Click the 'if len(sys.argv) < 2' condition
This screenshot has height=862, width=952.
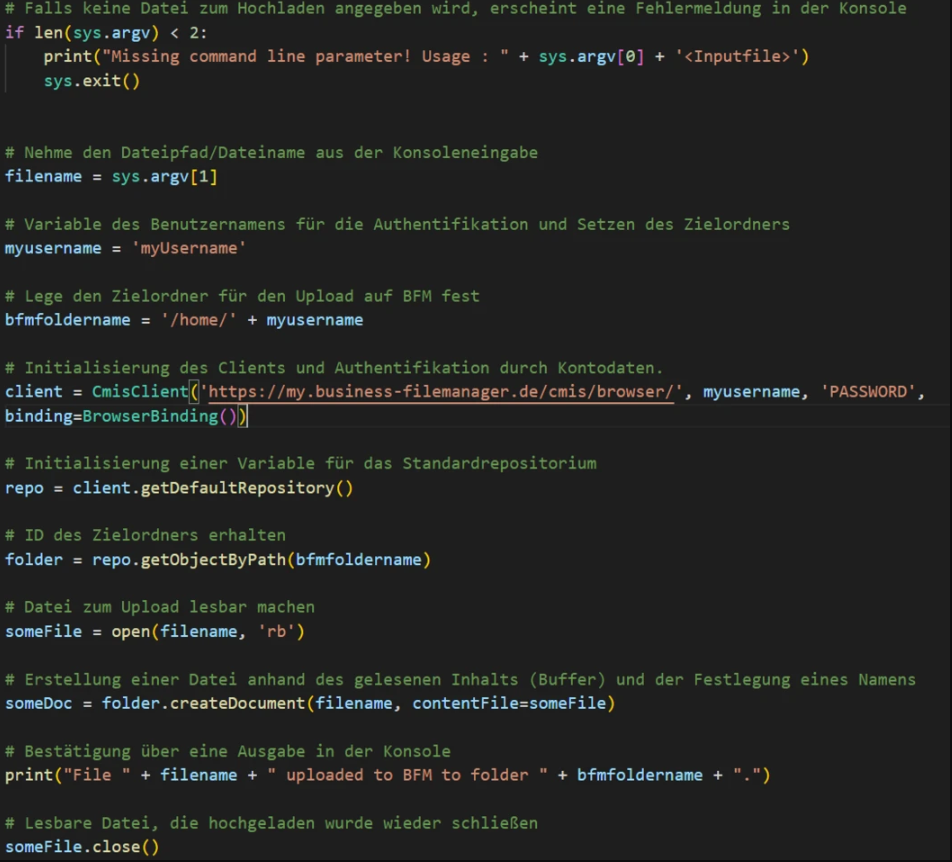pos(106,32)
